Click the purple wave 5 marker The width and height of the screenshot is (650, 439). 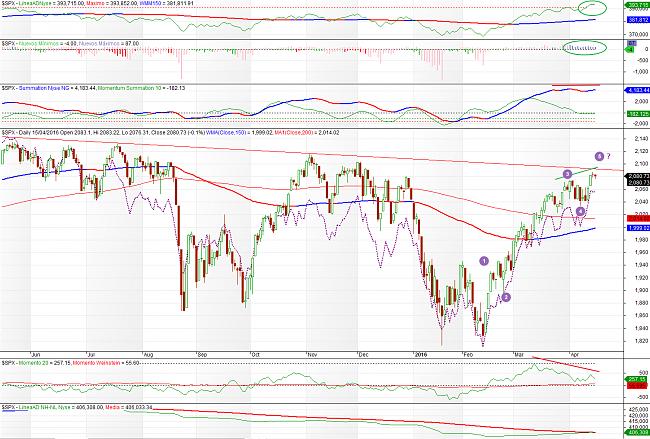599,156
